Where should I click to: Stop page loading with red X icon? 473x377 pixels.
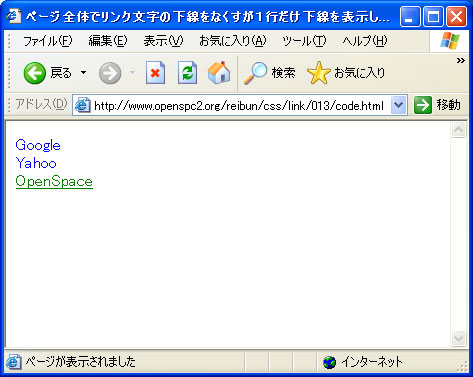155,73
